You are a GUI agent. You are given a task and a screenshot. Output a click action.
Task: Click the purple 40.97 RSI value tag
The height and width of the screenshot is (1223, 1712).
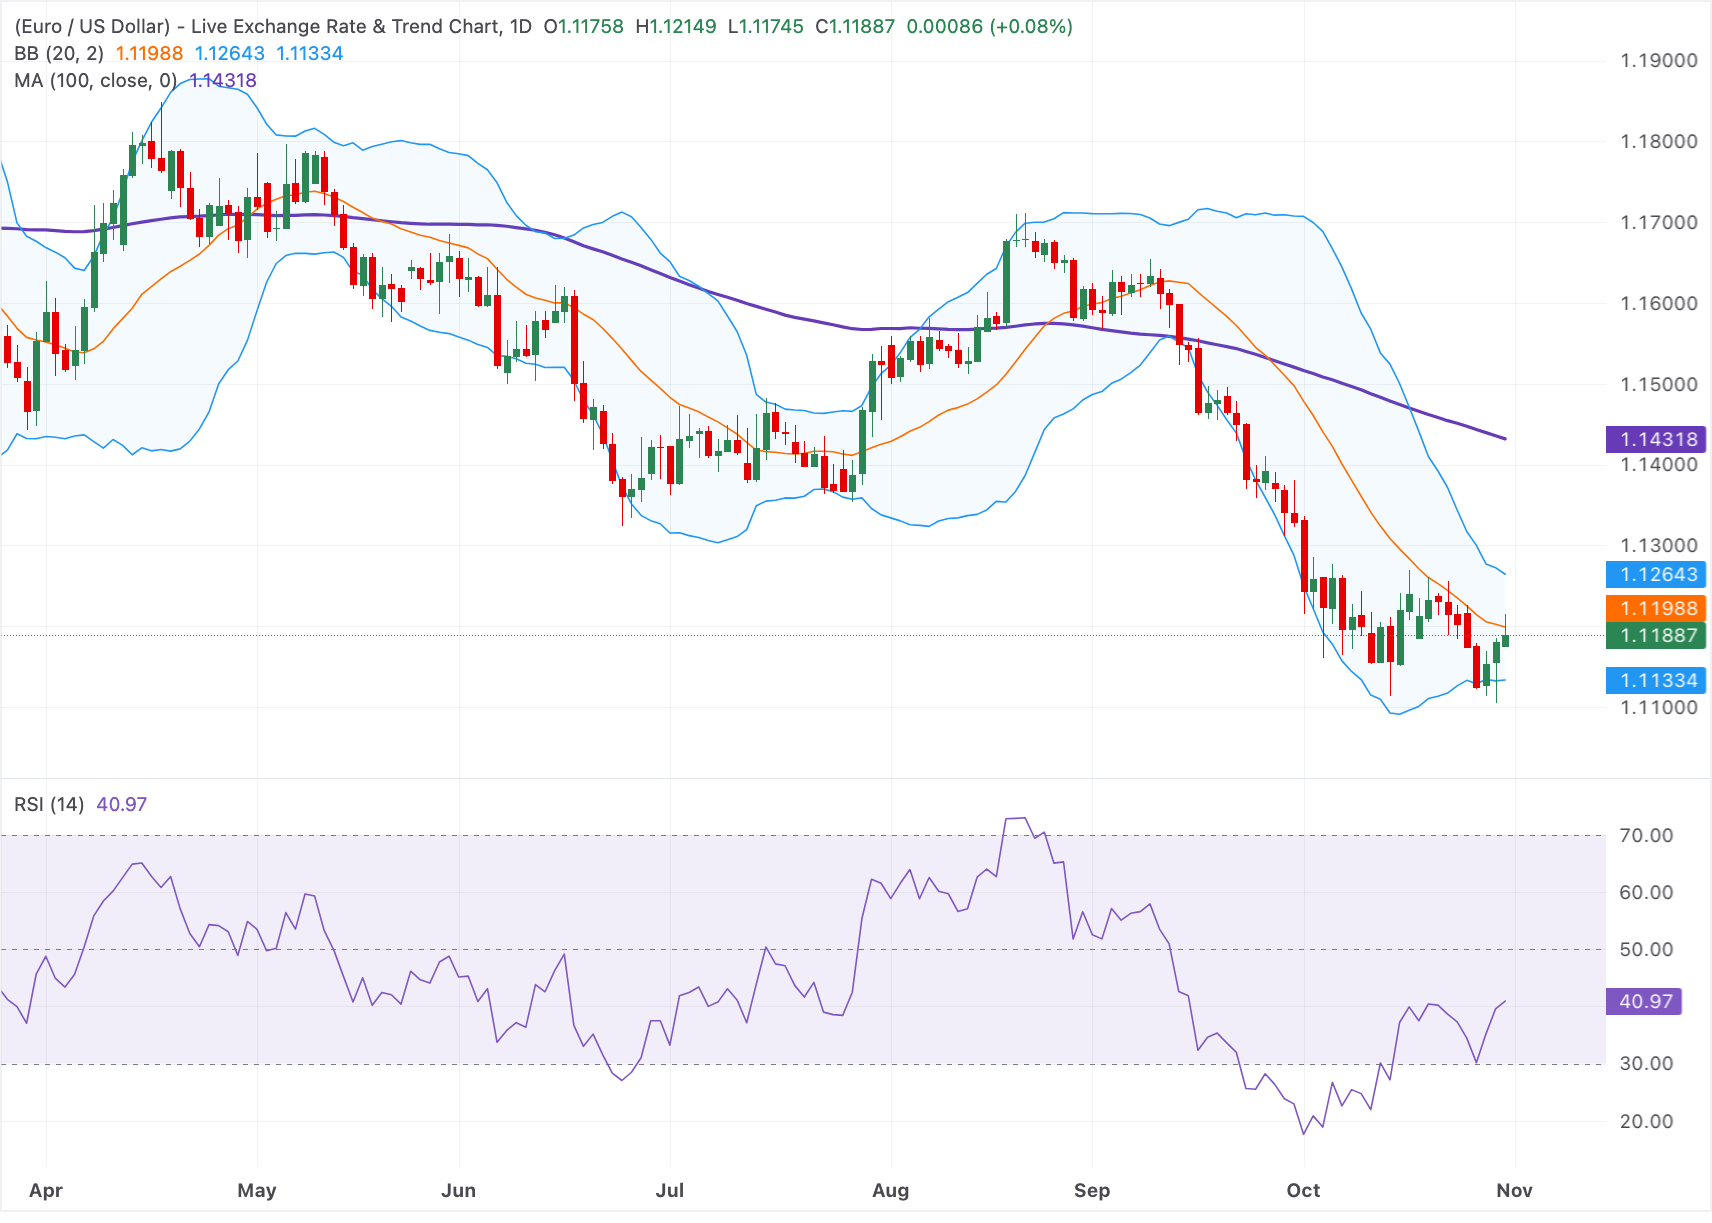(1644, 1001)
